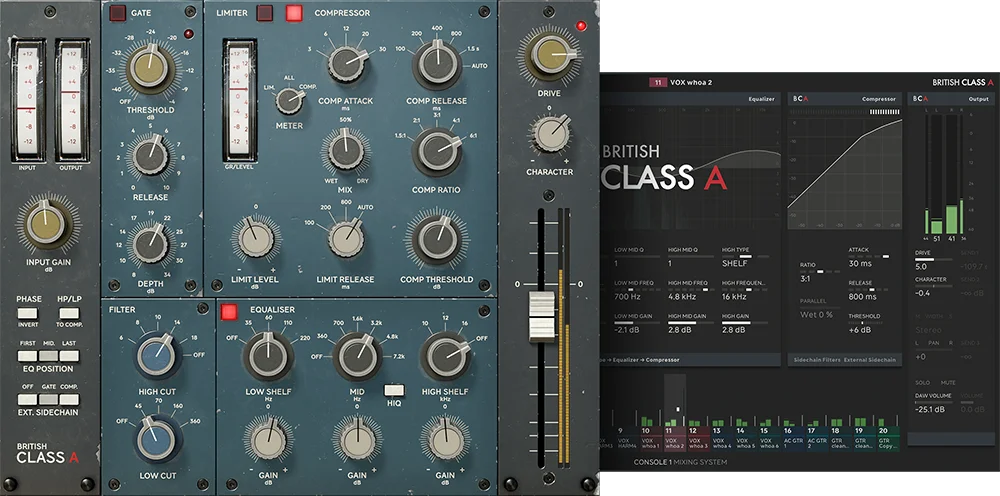Click the Comp Release knob
1000x496 pixels.
(x=438, y=64)
